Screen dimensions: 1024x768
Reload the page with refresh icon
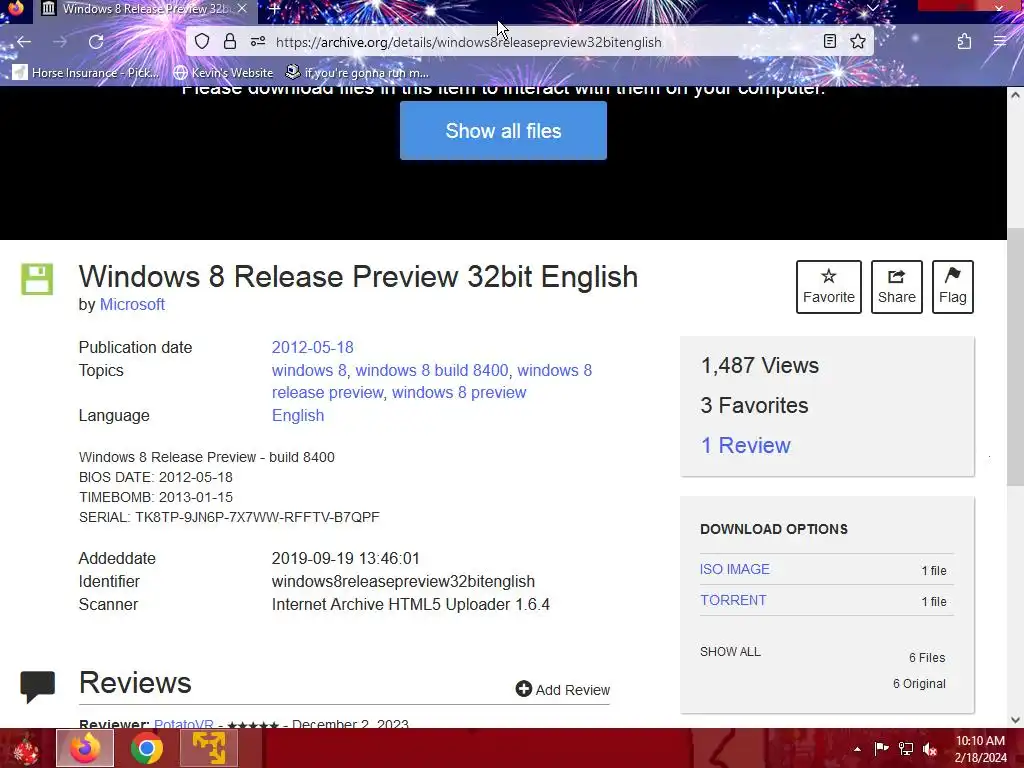[96, 42]
